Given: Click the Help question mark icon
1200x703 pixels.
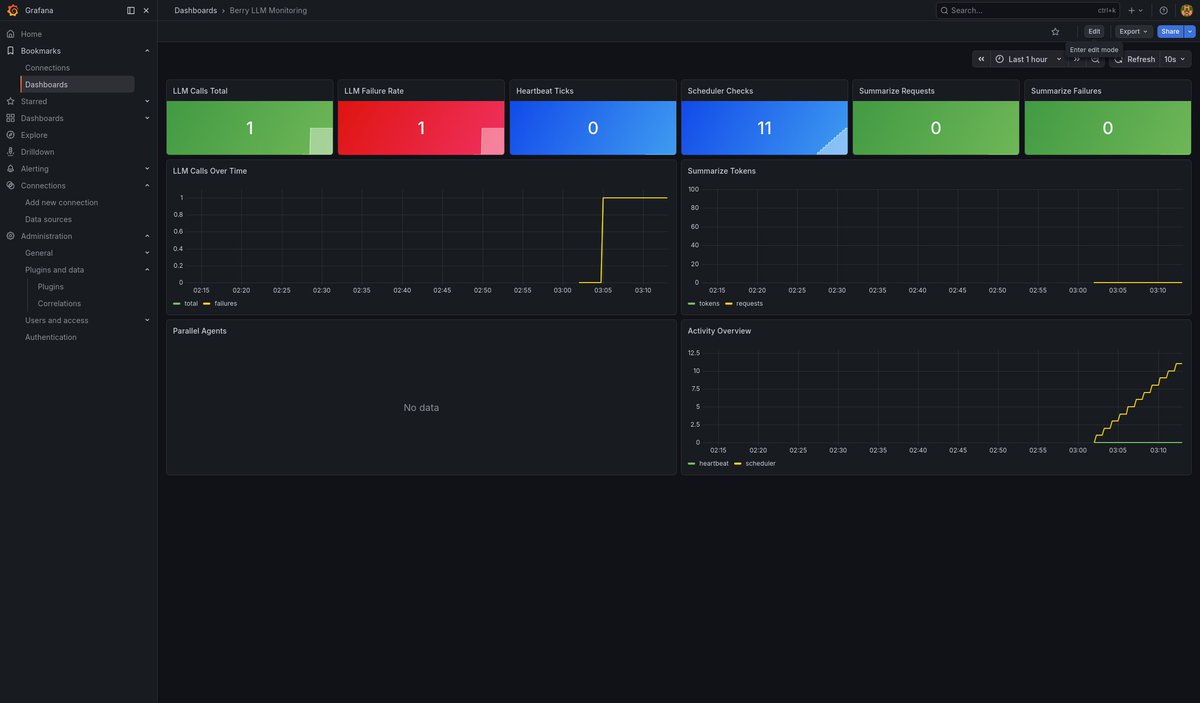Looking at the screenshot, I should tap(1163, 10).
